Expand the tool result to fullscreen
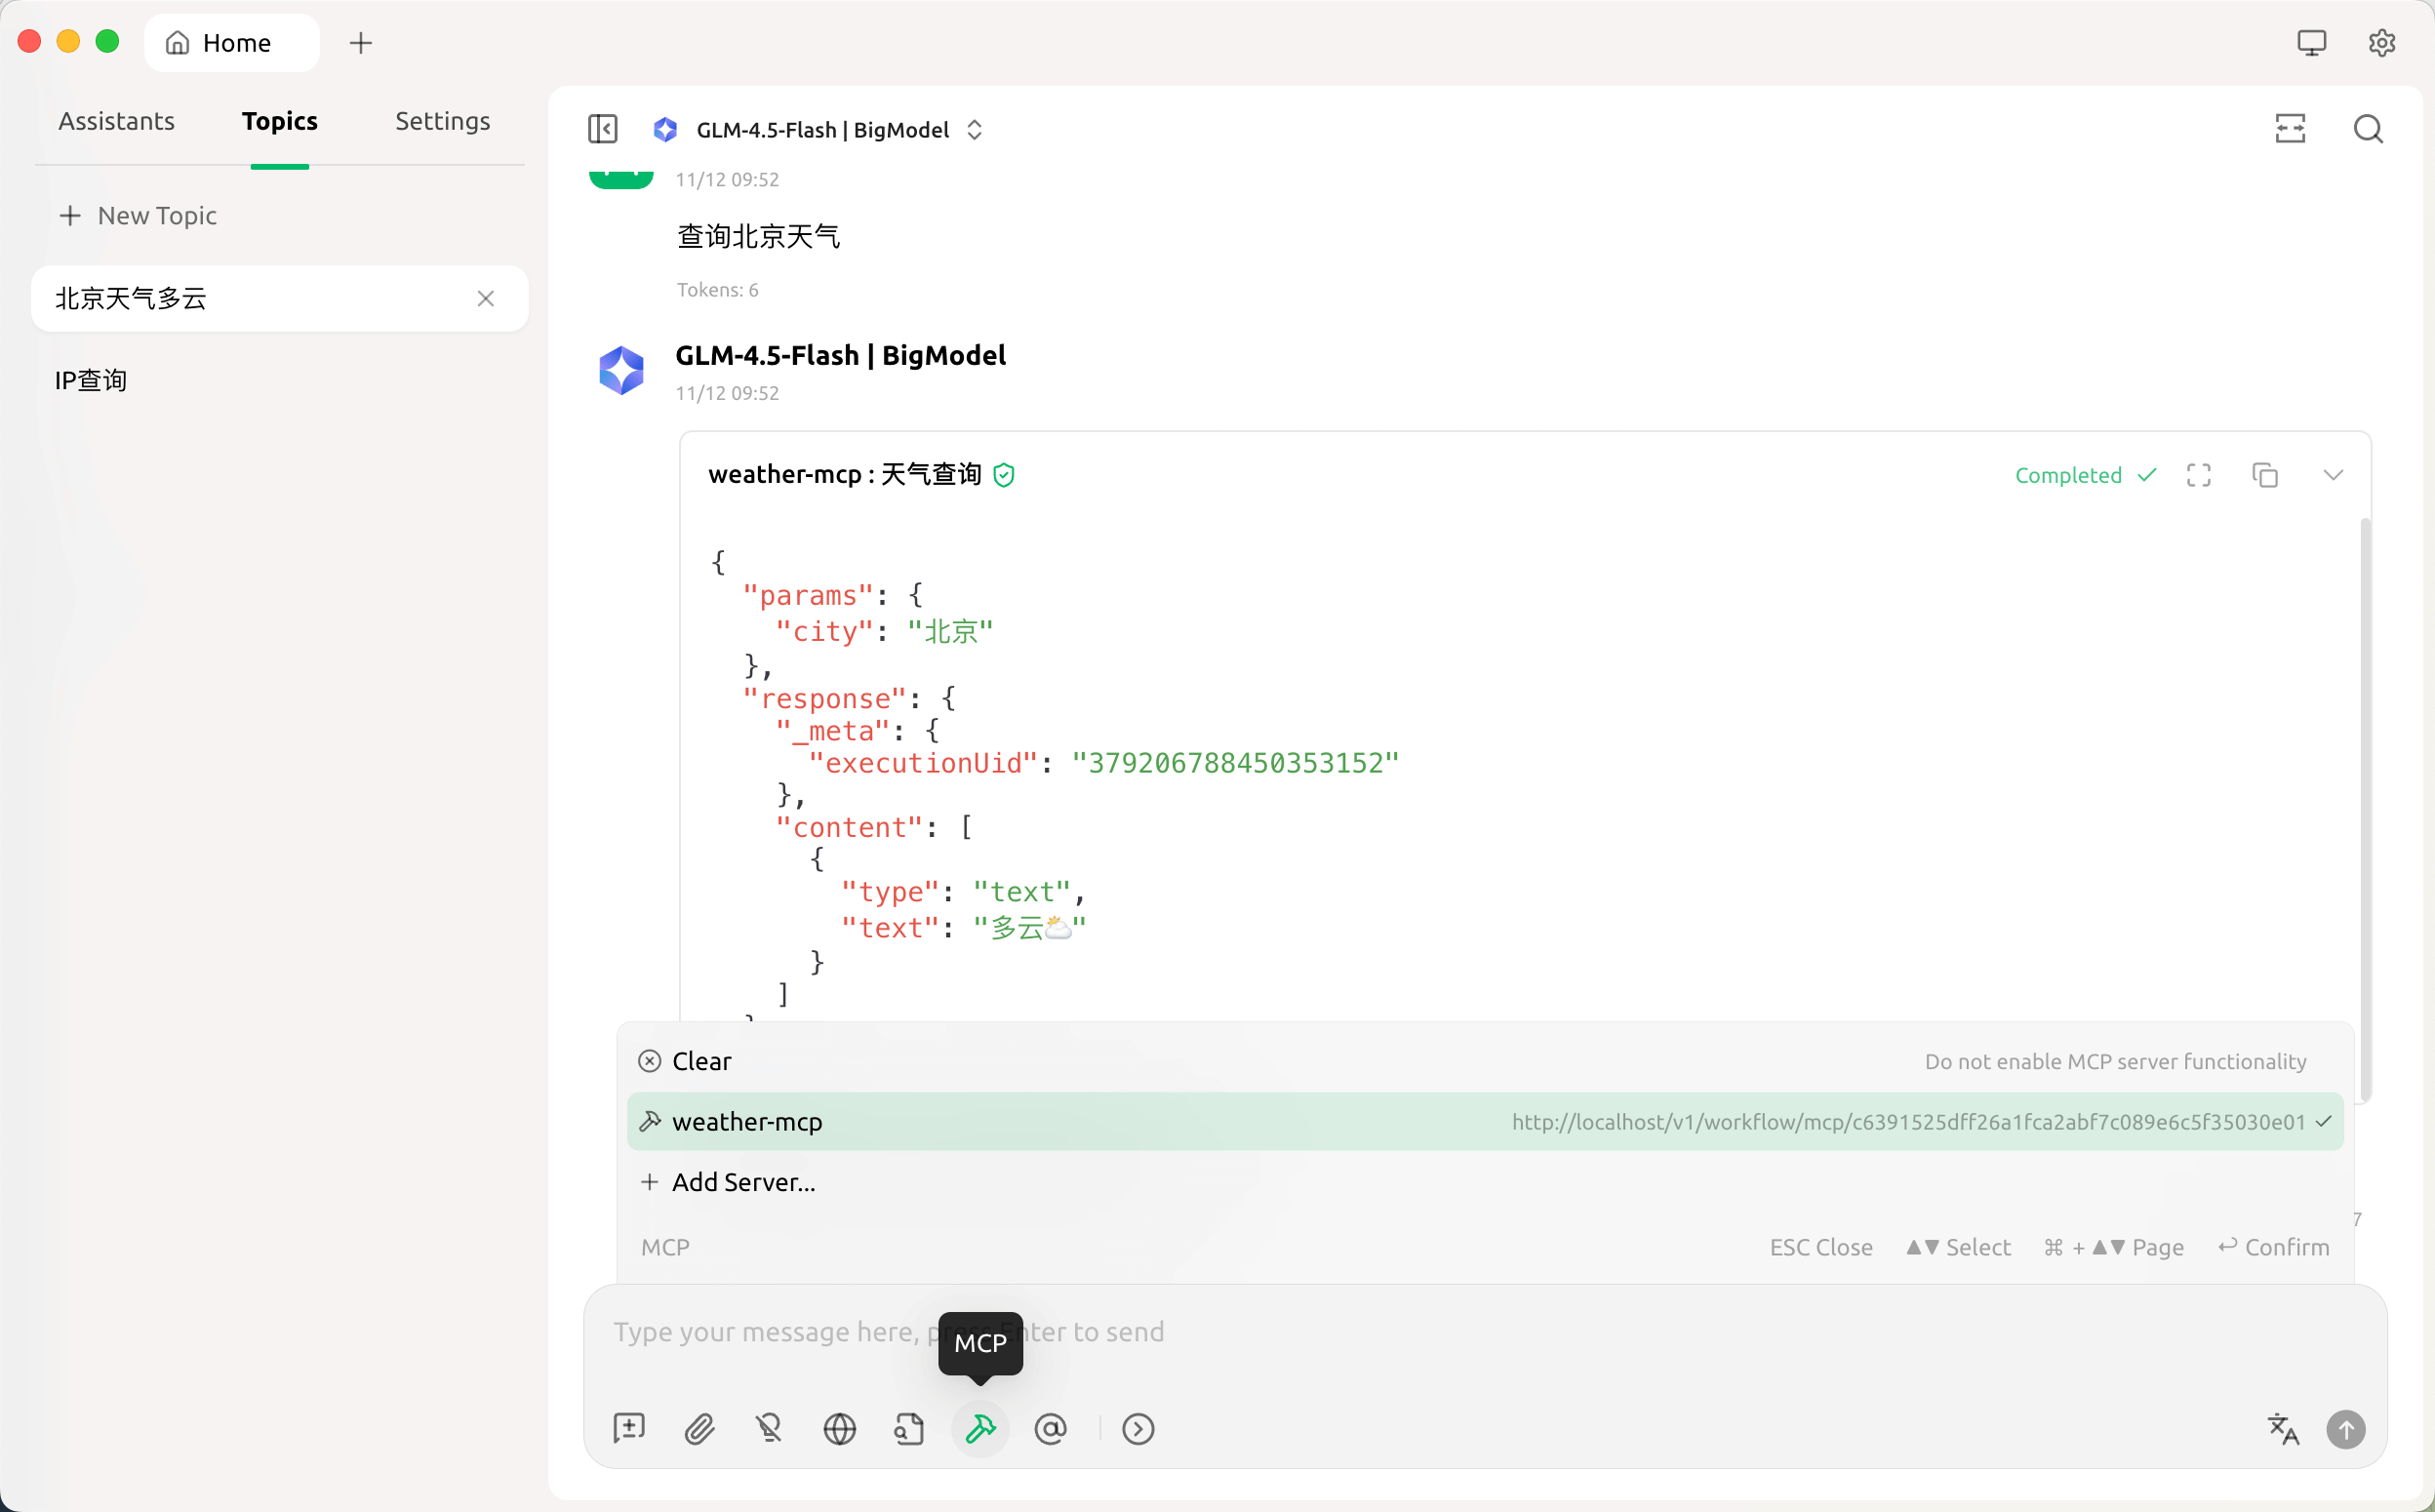This screenshot has width=2435, height=1512. coord(2198,475)
